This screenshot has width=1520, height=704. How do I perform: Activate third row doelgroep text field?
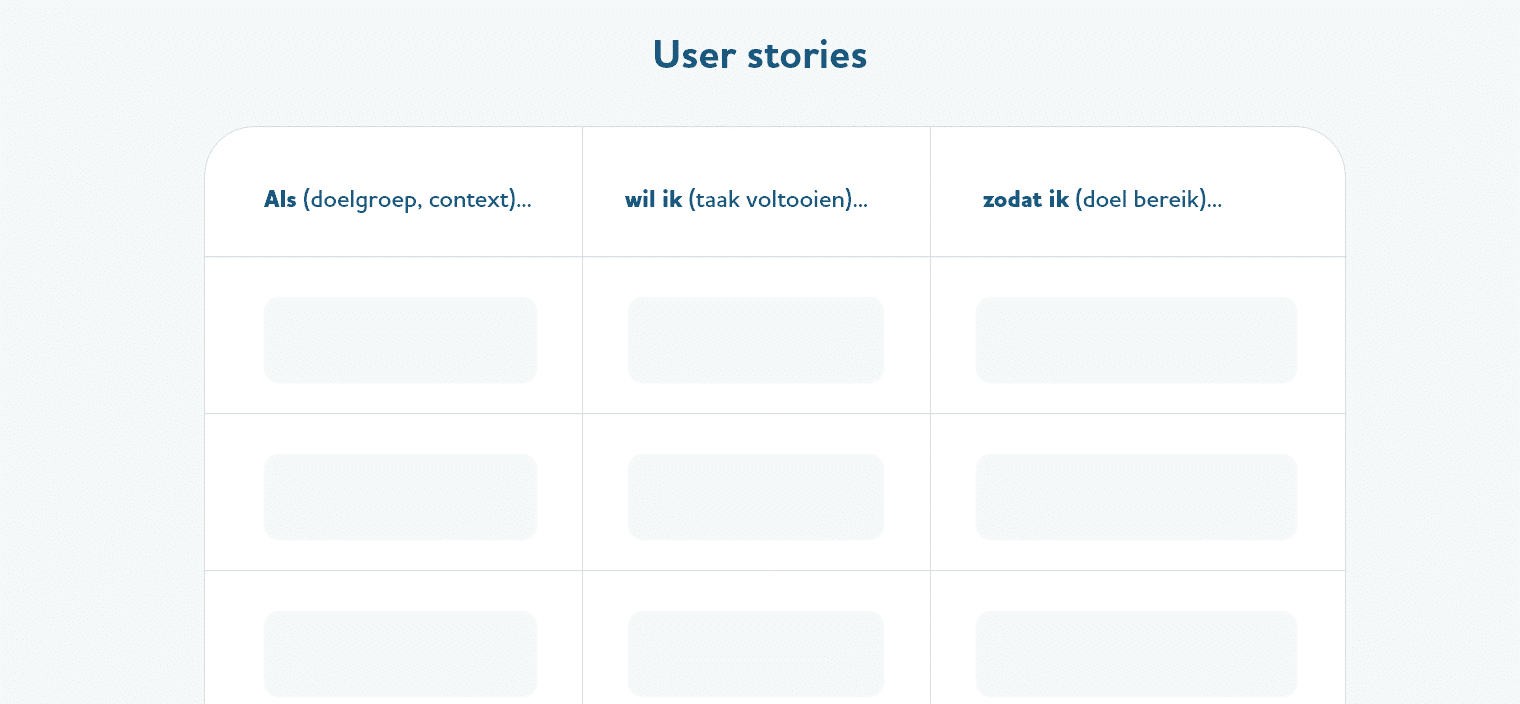tap(400, 654)
